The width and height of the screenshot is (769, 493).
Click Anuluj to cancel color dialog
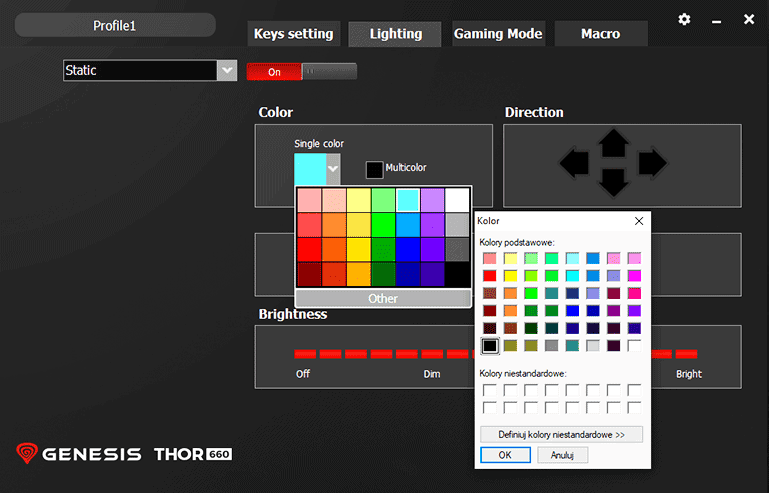point(562,455)
